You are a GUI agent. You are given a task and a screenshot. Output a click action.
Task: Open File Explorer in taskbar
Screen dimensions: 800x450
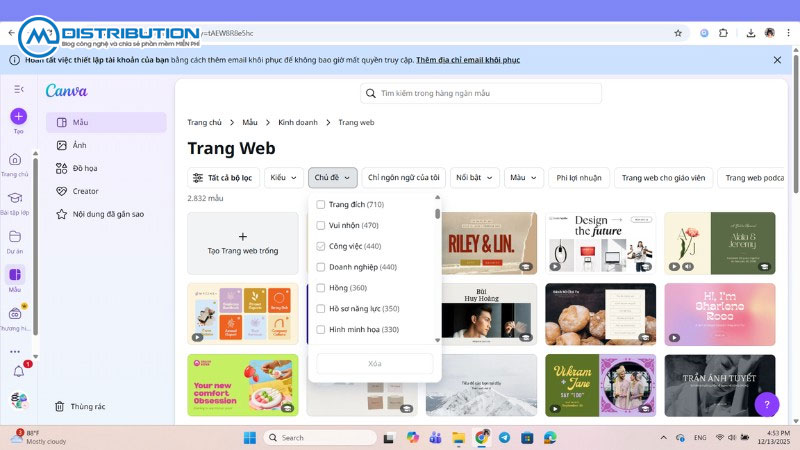pyautogui.click(x=459, y=438)
